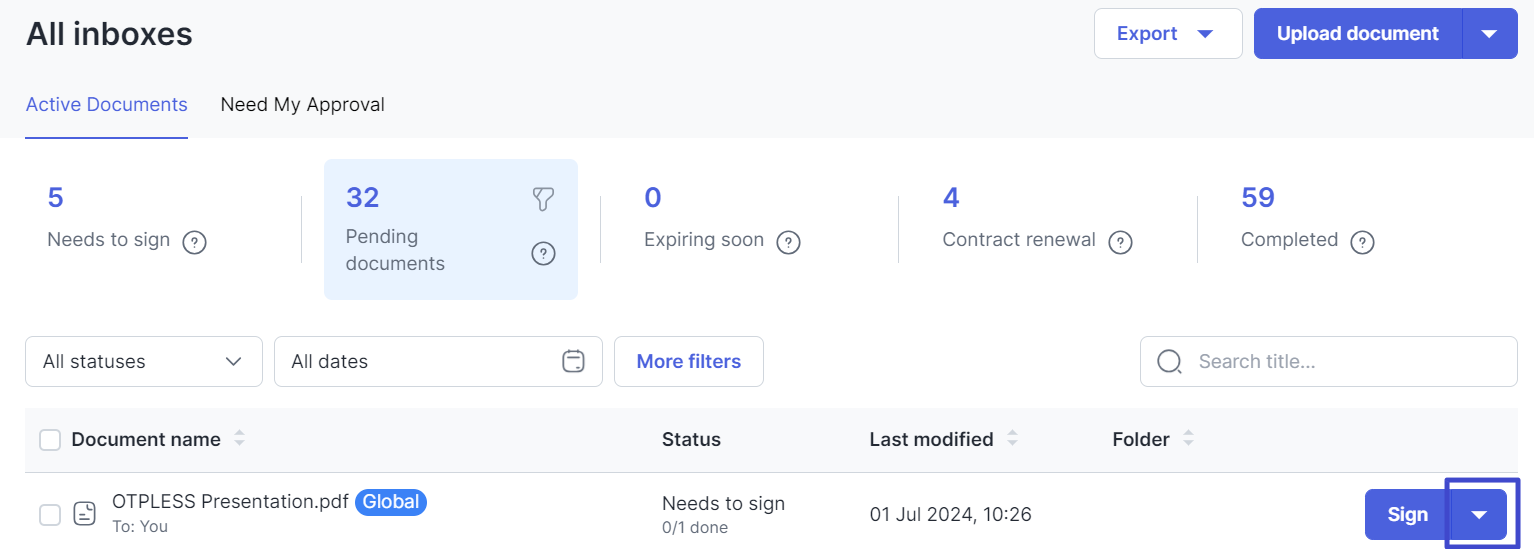Click the funnel filter icon on Pending documents
1534x549 pixels.
542,199
